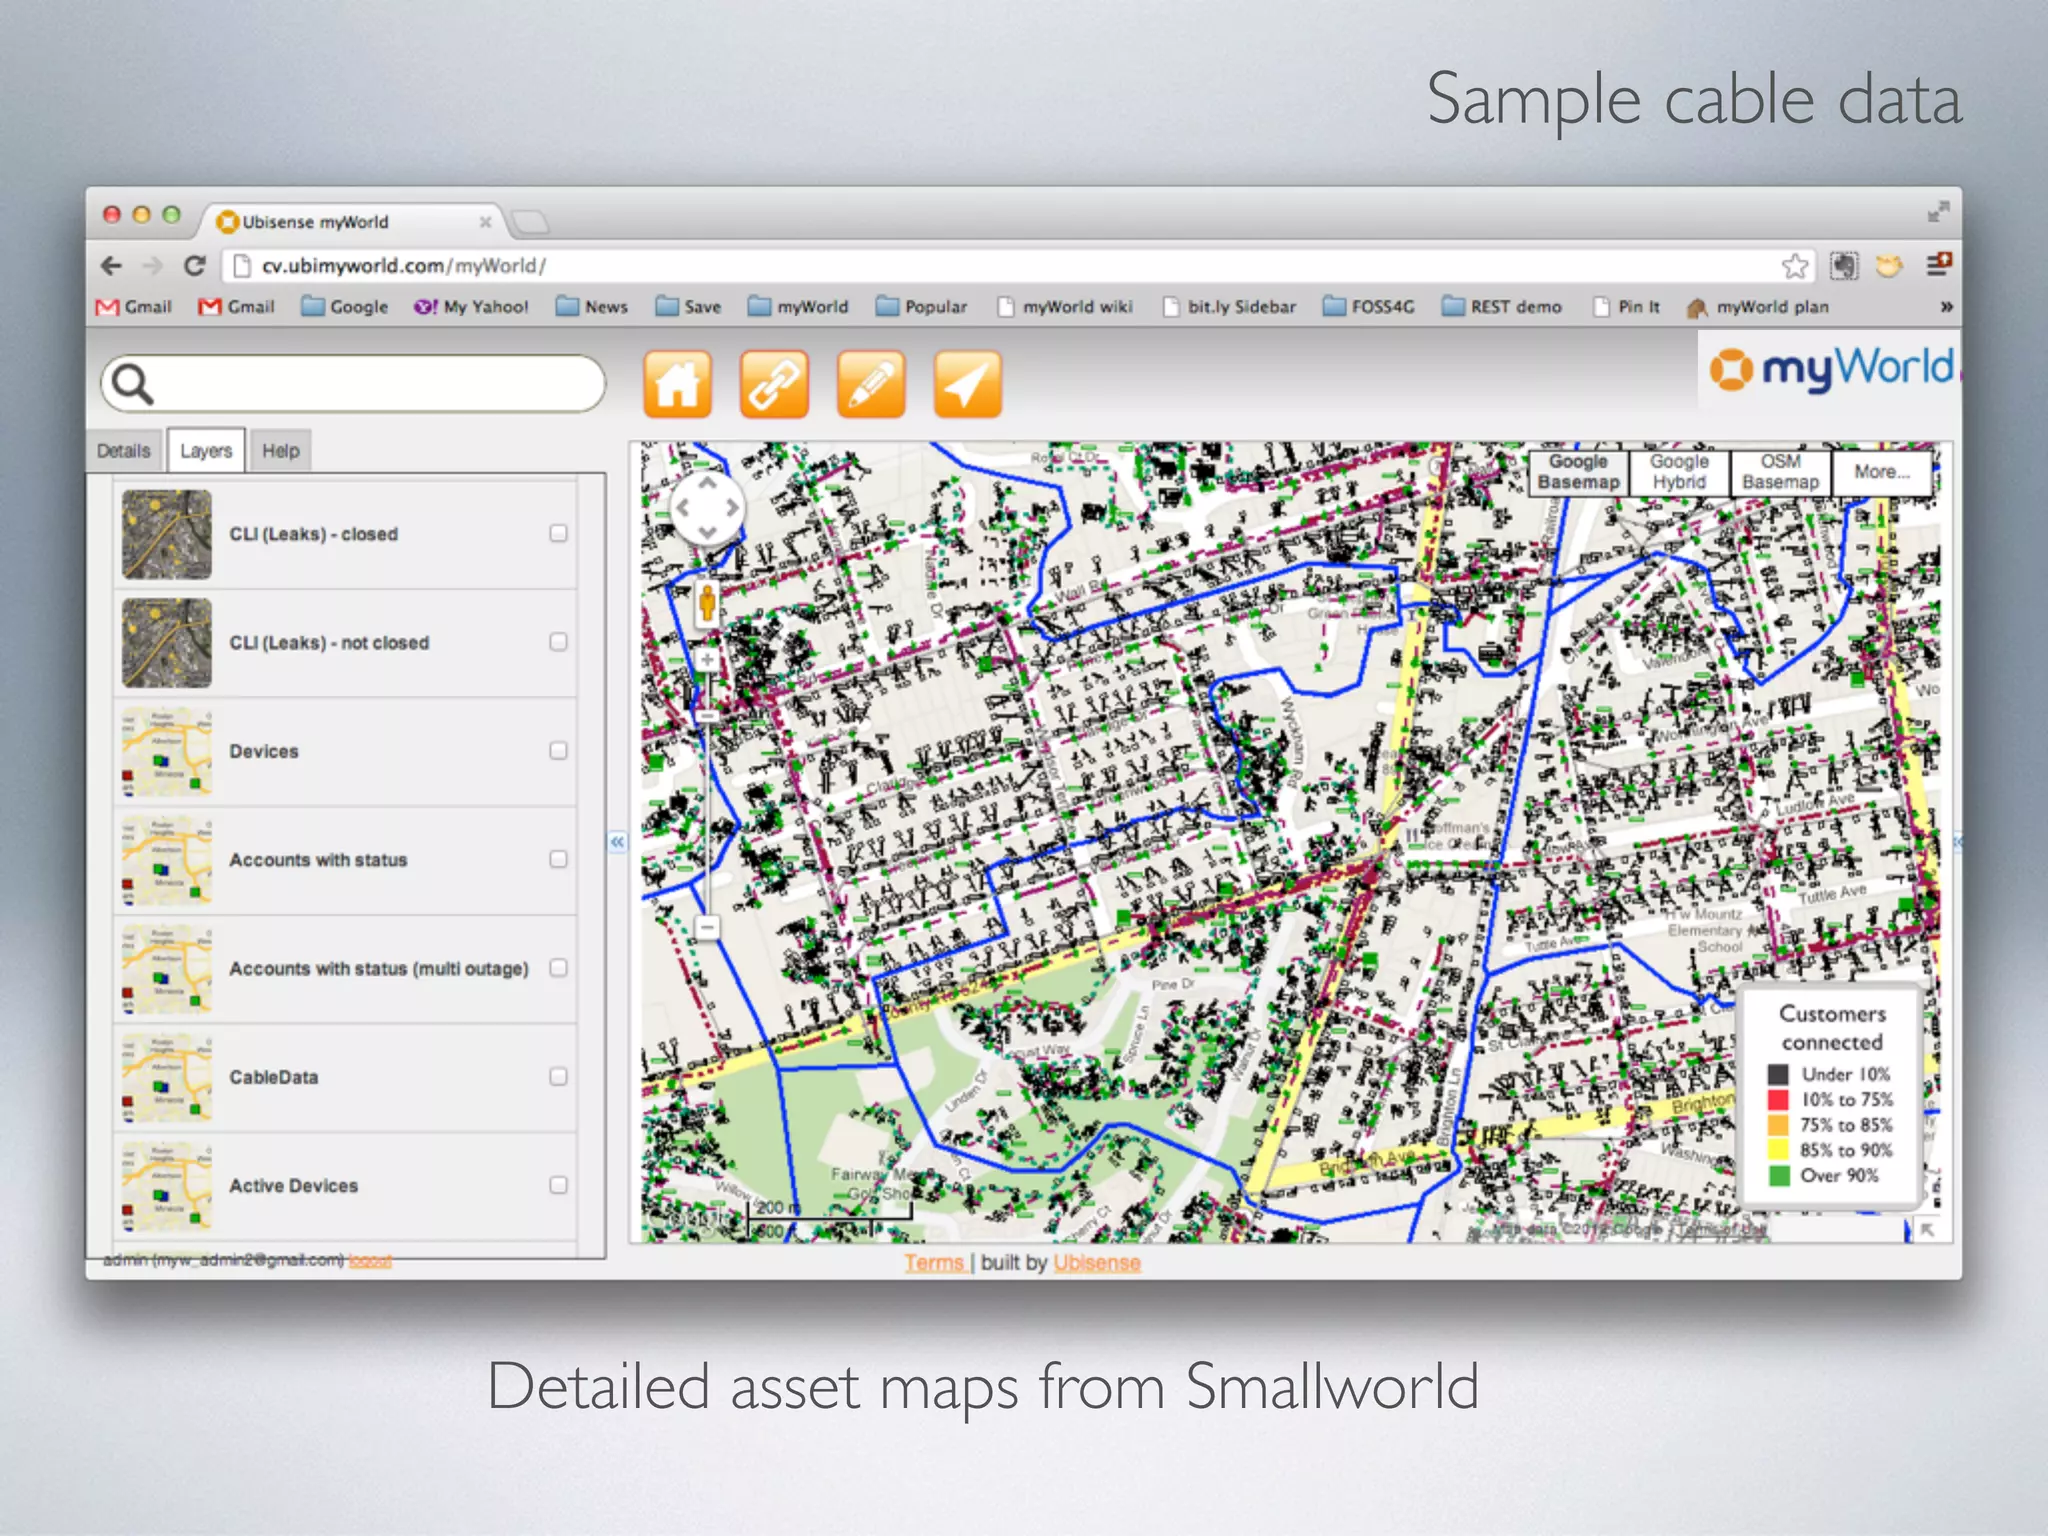Open the Chrome menu icon

tap(1938, 264)
